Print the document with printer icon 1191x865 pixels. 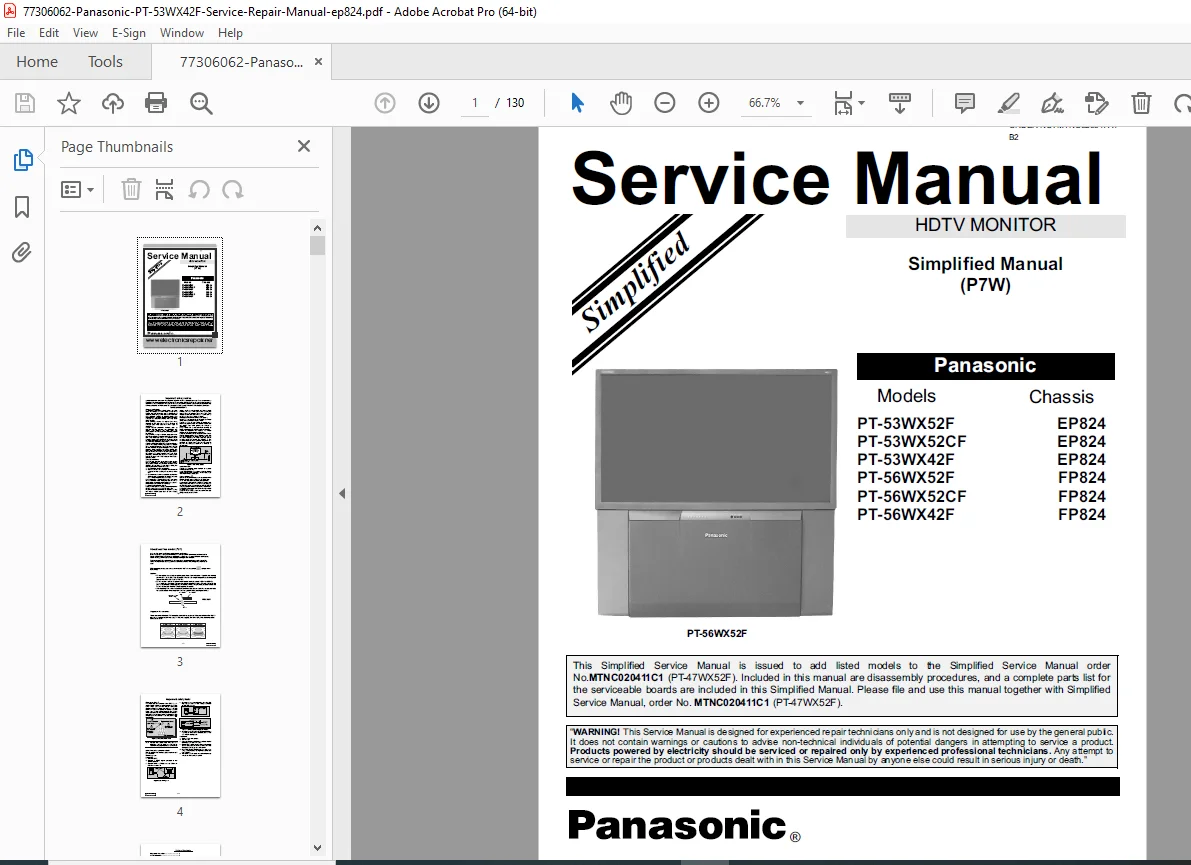(x=156, y=103)
